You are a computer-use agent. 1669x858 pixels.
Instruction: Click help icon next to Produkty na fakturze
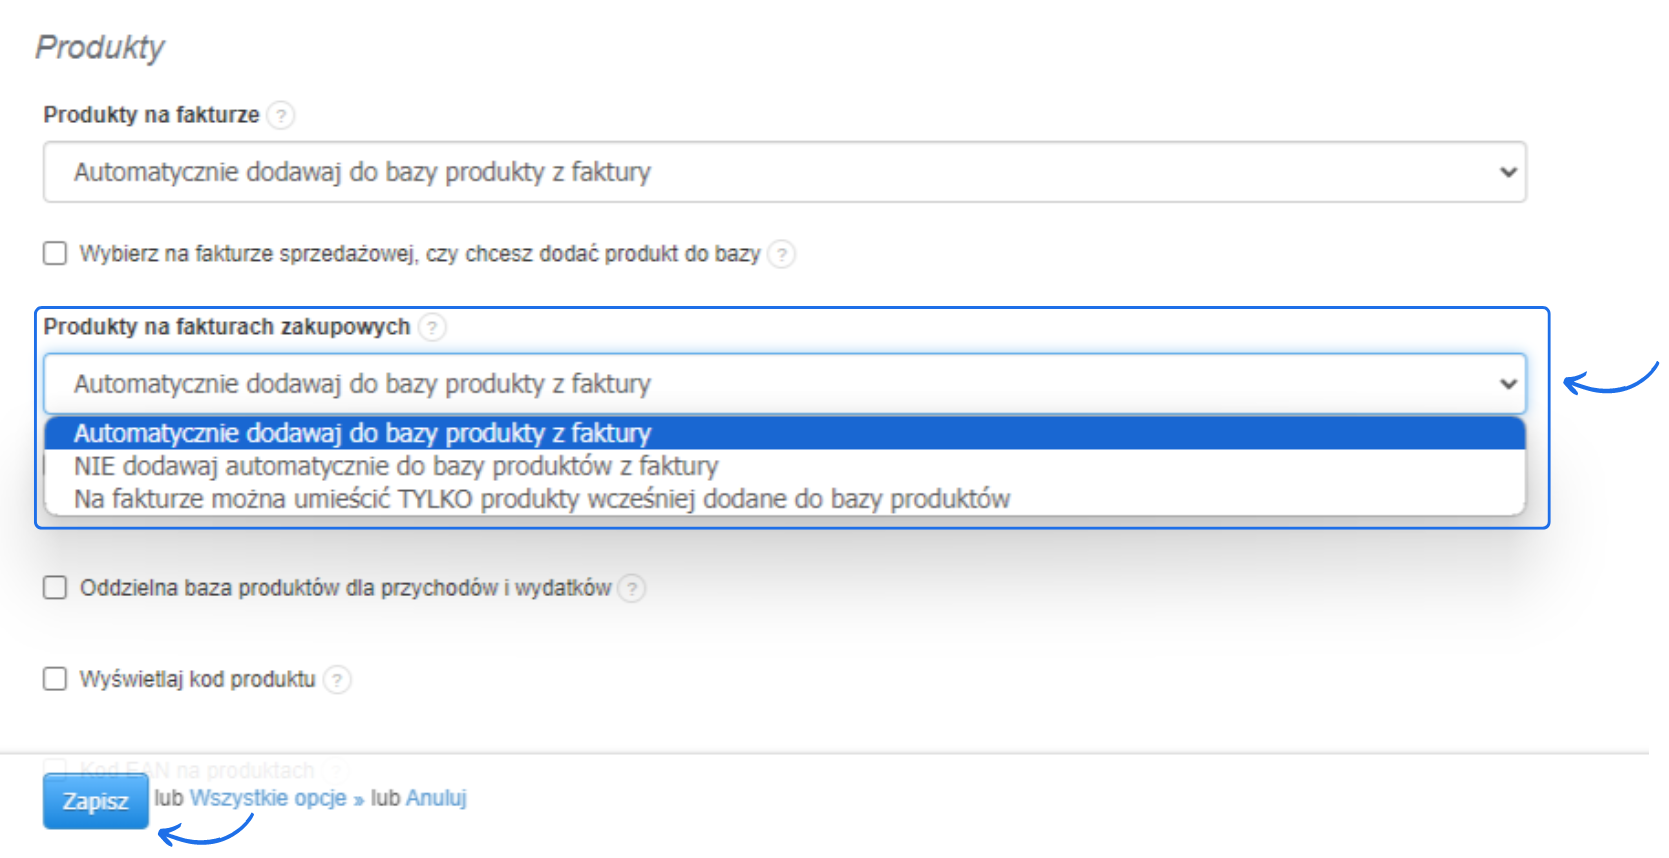(281, 116)
